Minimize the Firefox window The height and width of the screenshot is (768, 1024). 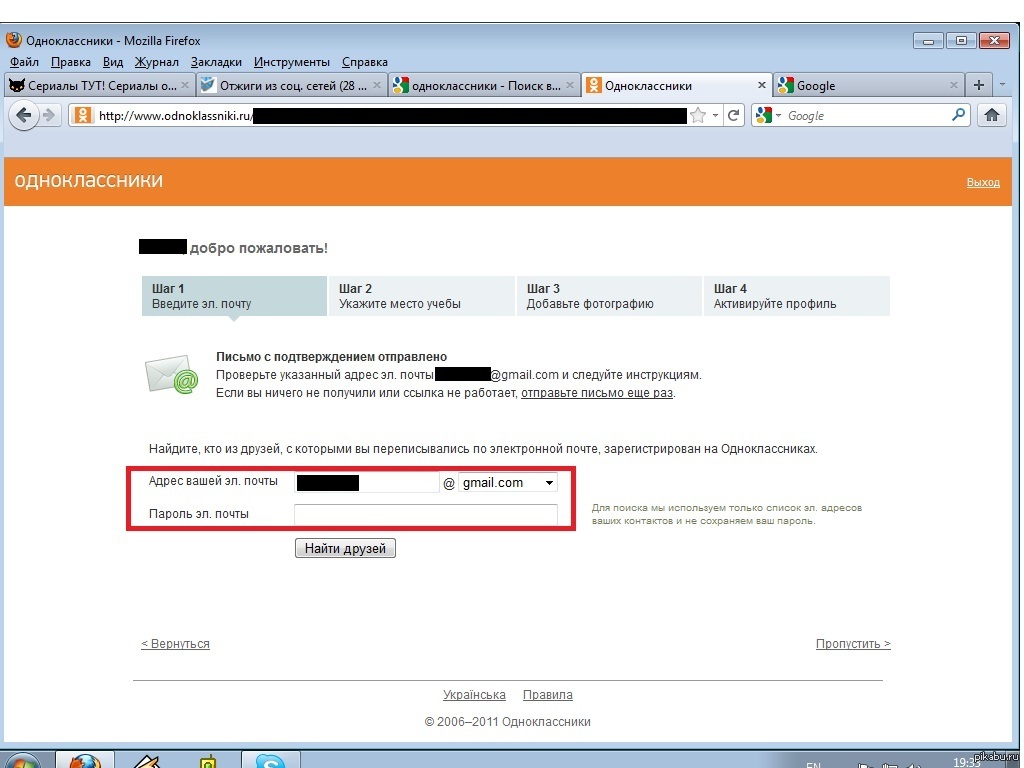pyautogui.click(x=927, y=40)
